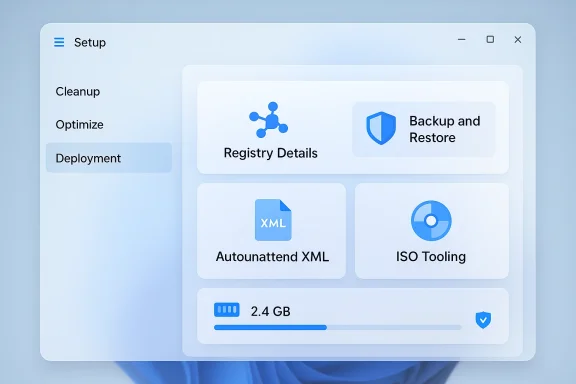Click the Setup window title
Screen dimensions: 576x384
(x=90, y=43)
